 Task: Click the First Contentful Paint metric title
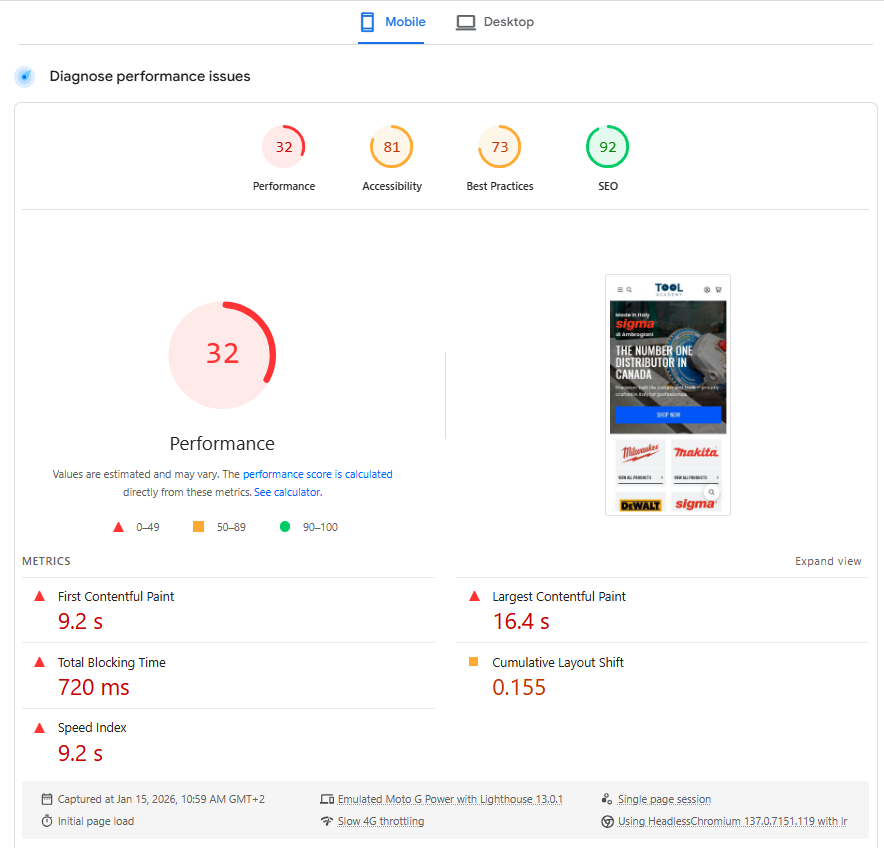click(116, 597)
